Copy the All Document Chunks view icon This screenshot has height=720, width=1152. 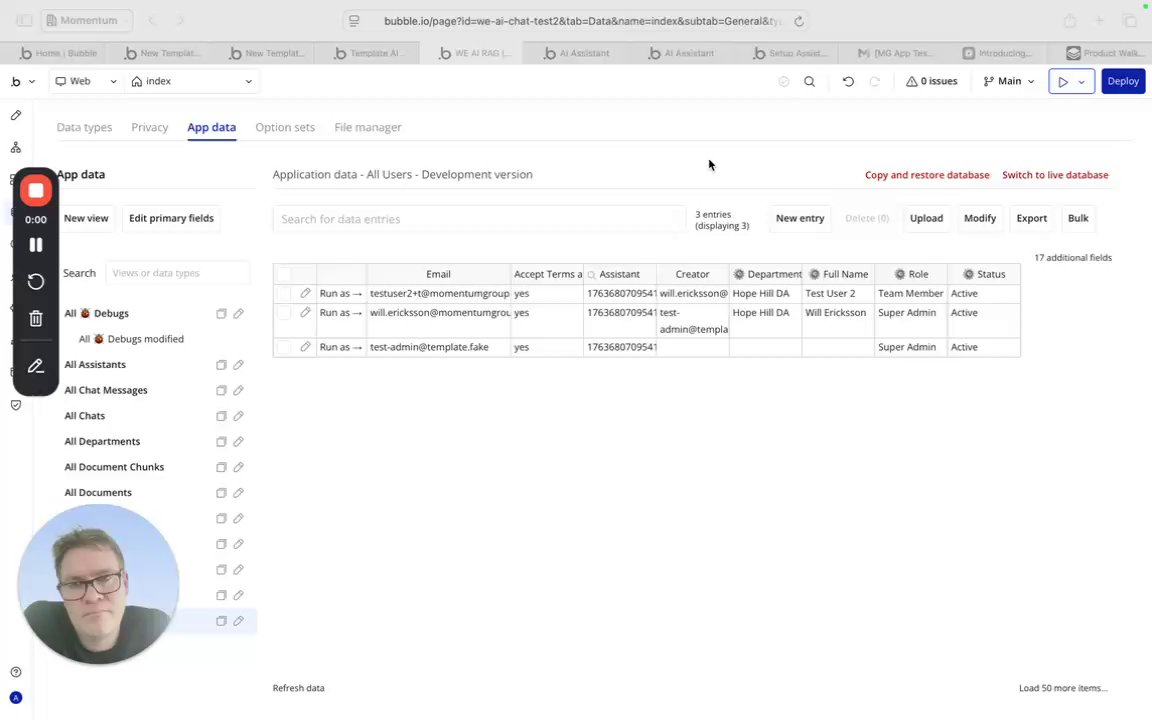pos(221,468)
